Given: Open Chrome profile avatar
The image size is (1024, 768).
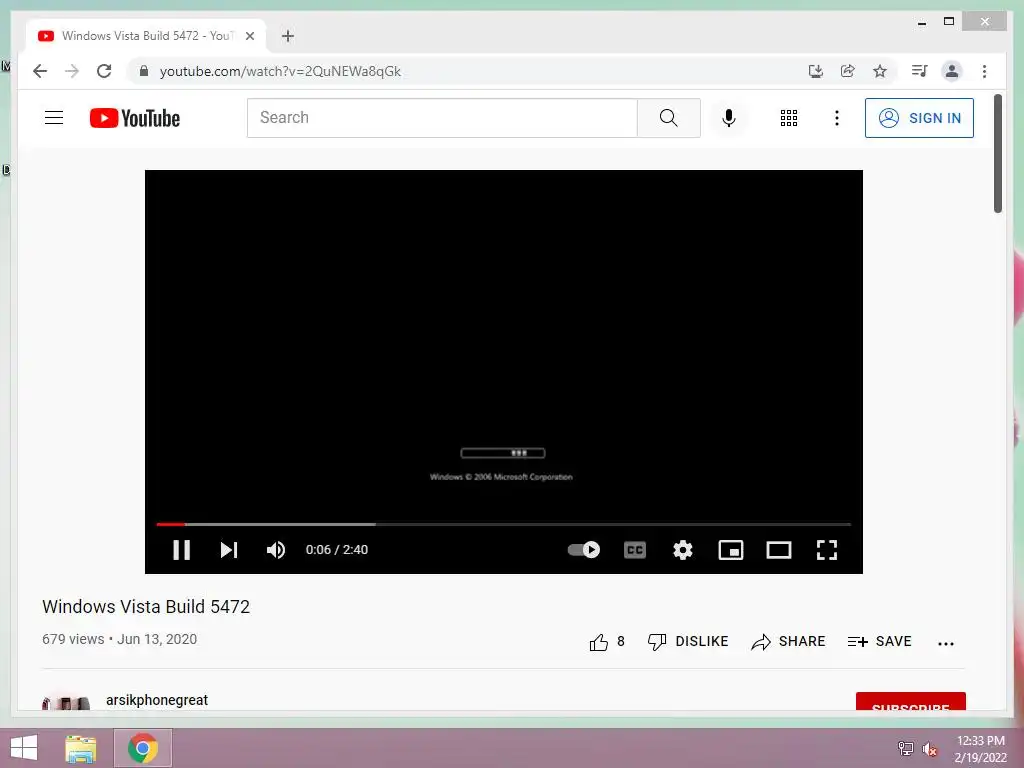Looking at the screenshot, I should pyautogui.click(x=952, y=71).
